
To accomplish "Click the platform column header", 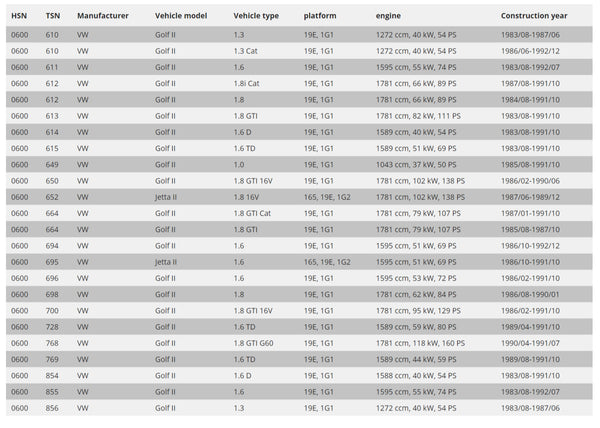I will (x=320, y=17).
